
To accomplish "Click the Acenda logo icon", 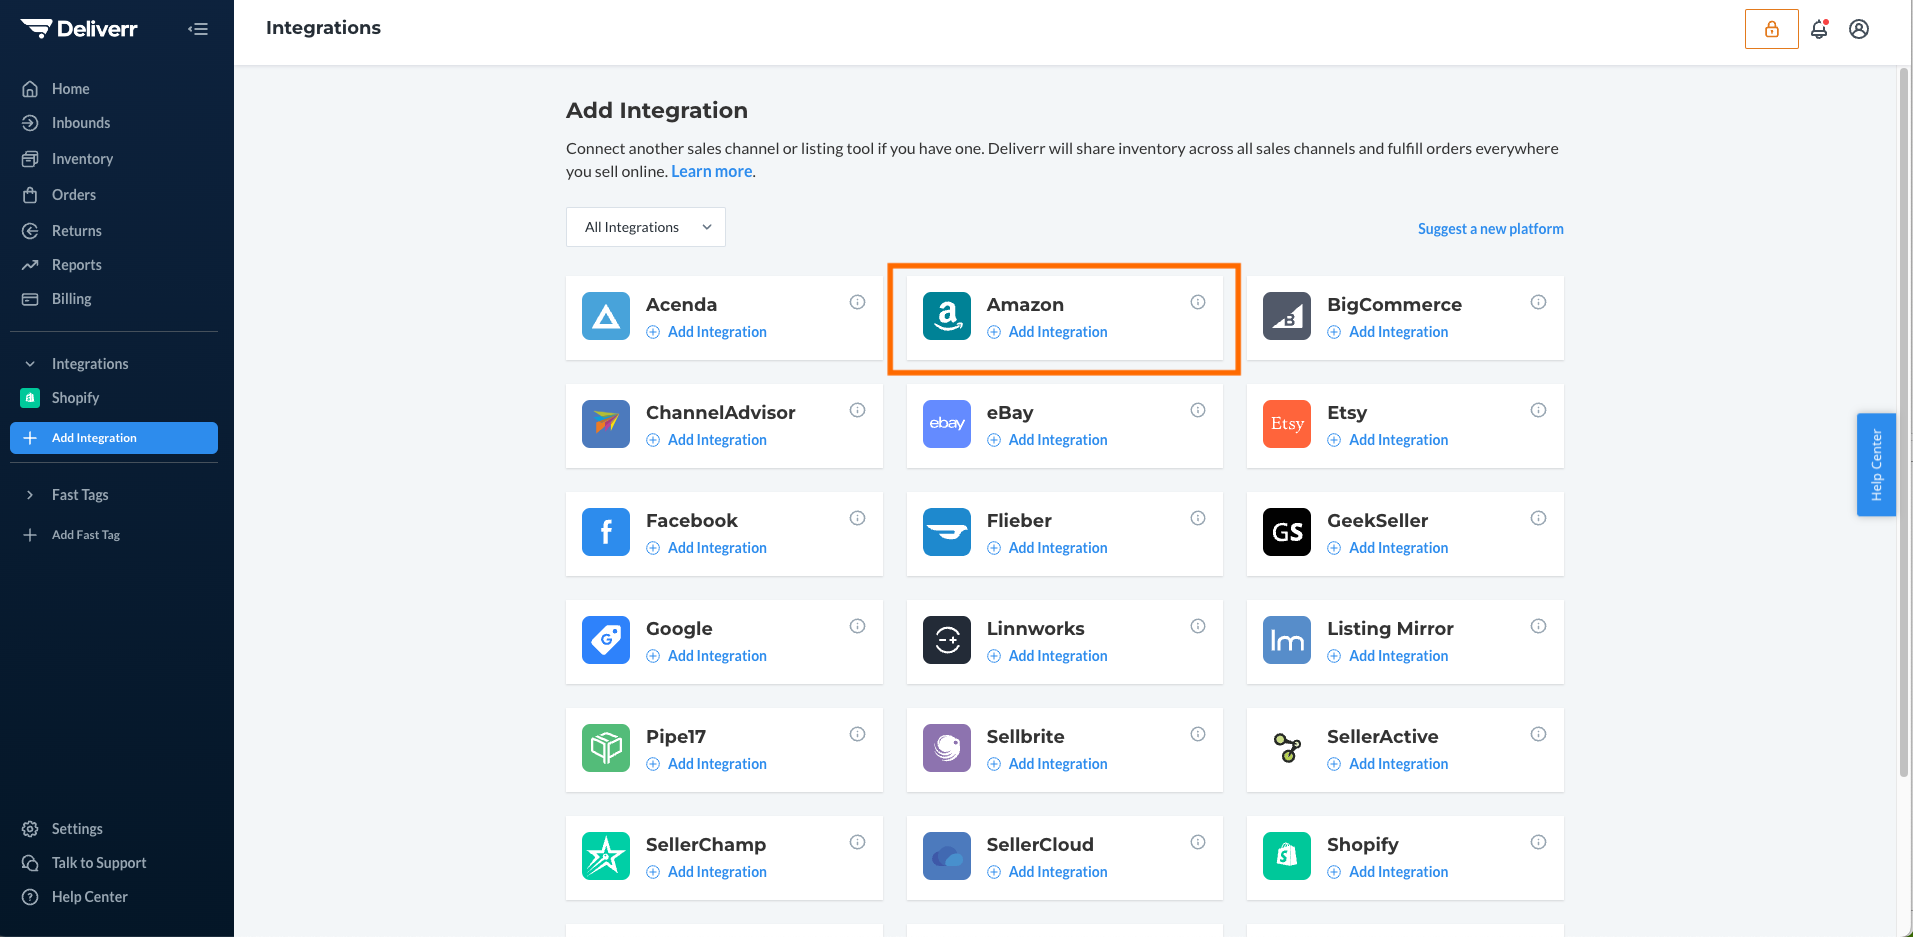I will point(606,316).
